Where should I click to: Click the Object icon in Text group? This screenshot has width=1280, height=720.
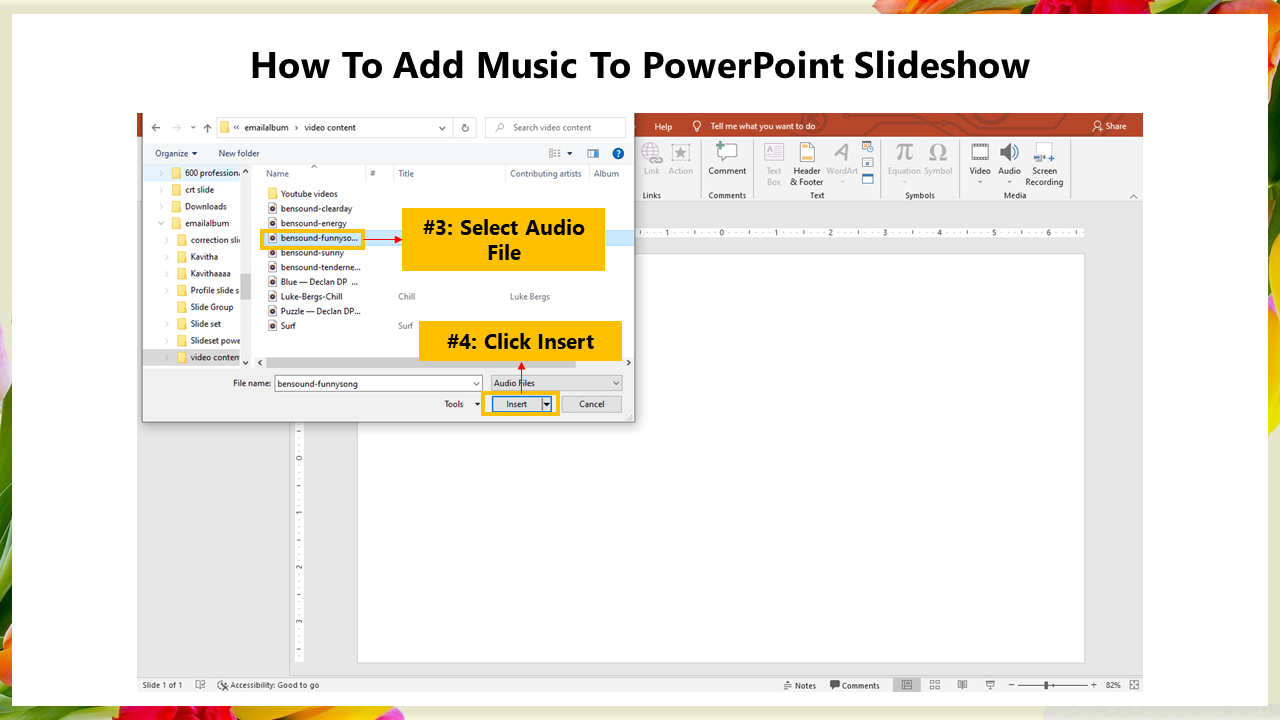pyautogui.click(x=867, y=178)
